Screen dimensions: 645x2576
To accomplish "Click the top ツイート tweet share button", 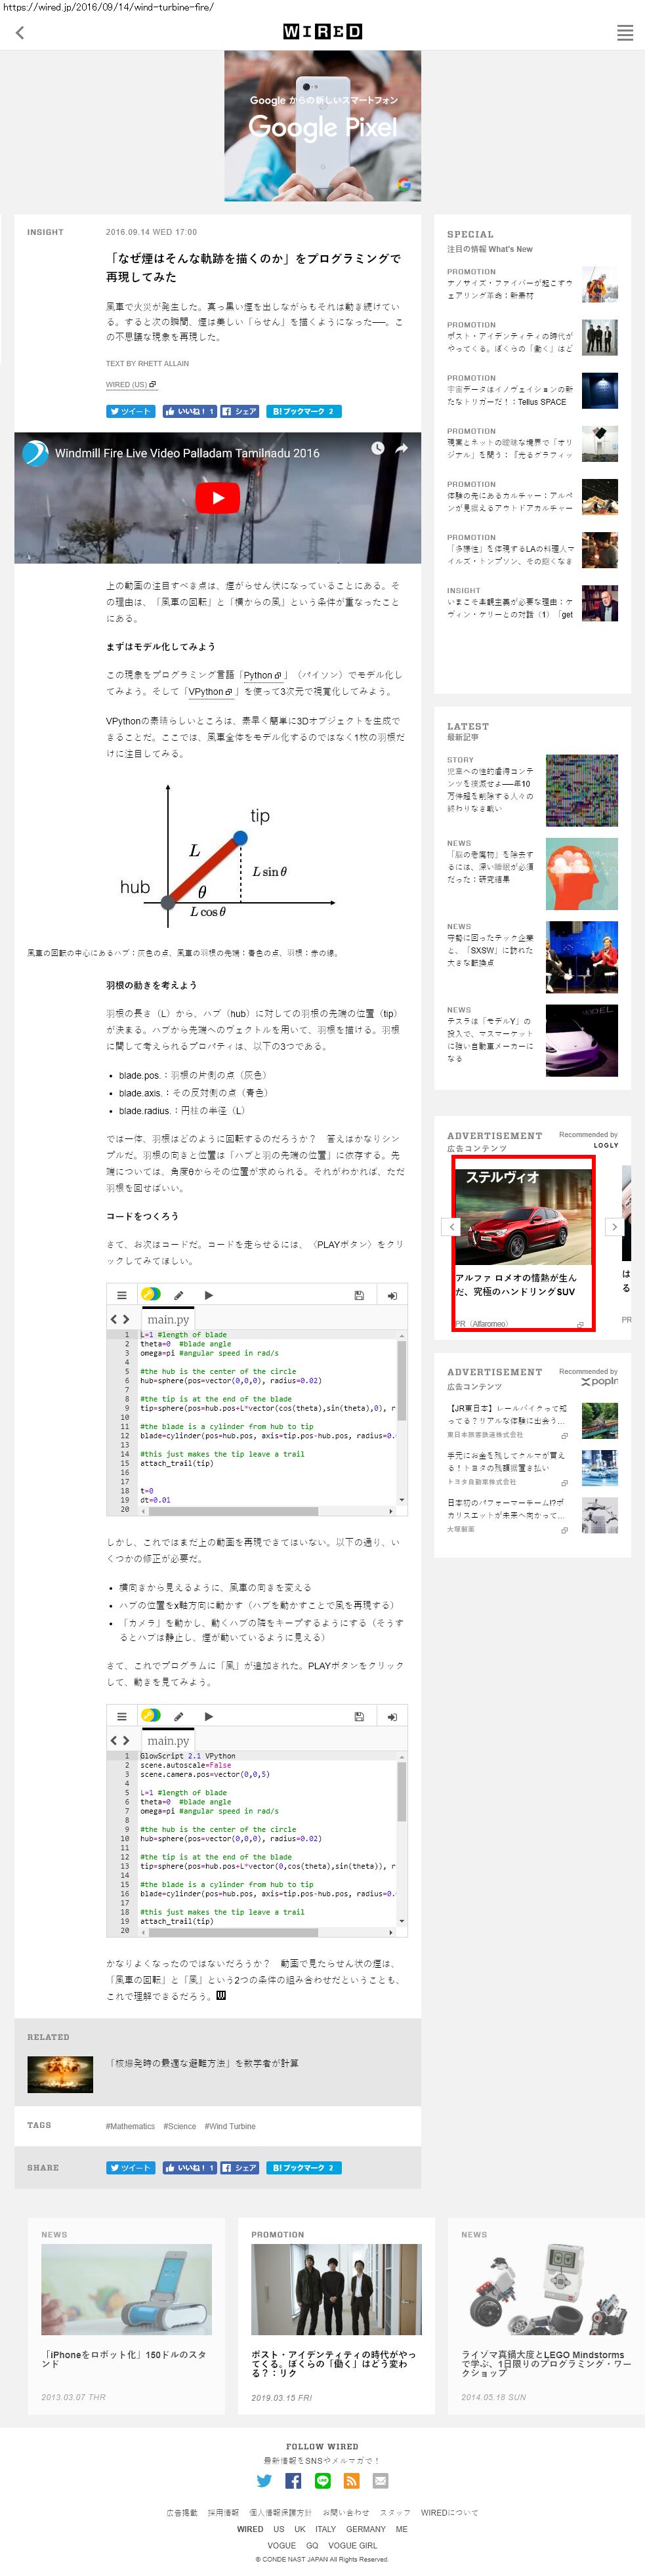I will click(130, 411).
